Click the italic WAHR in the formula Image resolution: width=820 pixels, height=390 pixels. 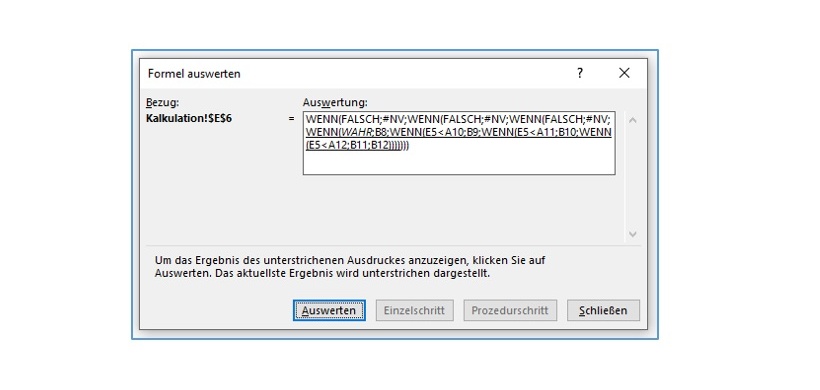(x=356, y=132)
